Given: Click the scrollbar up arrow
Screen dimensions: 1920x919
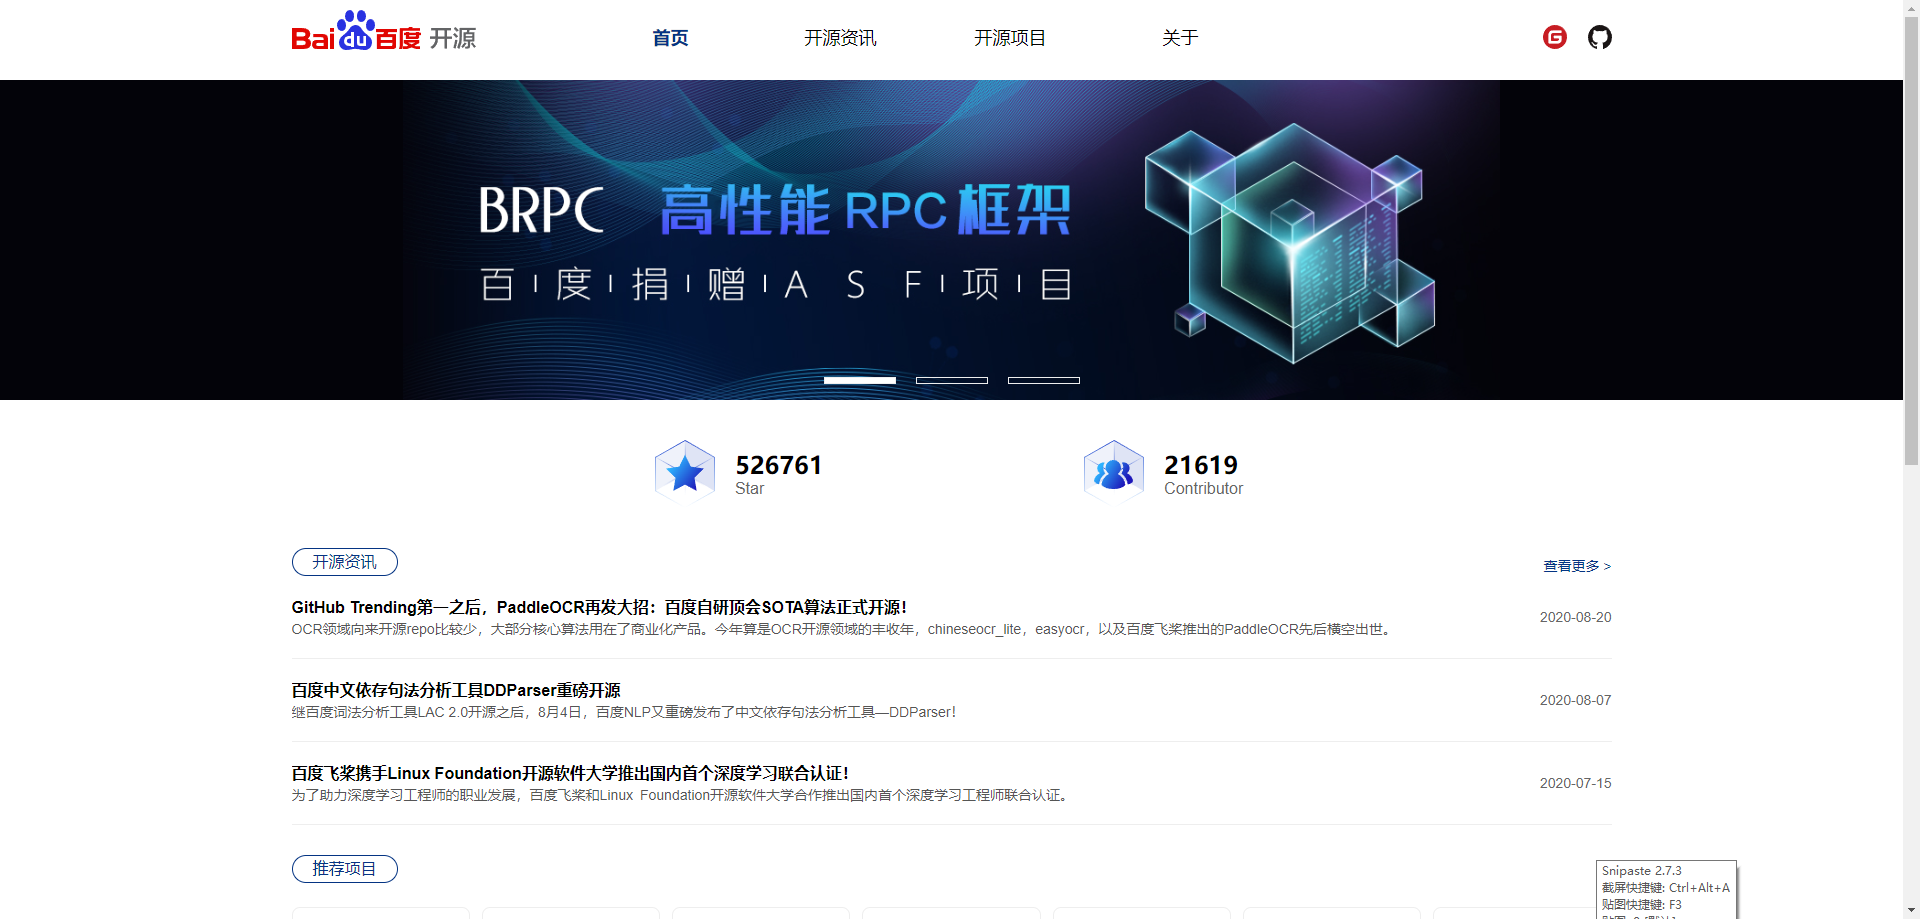Looking at the screenshot, I should point(1911,8).
